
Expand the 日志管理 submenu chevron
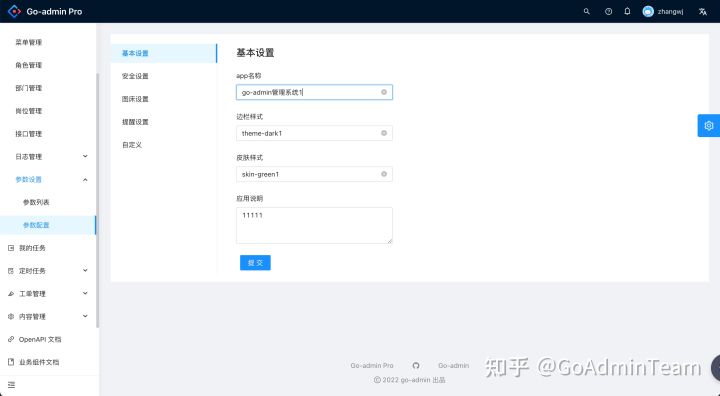(x=85, y=156)
